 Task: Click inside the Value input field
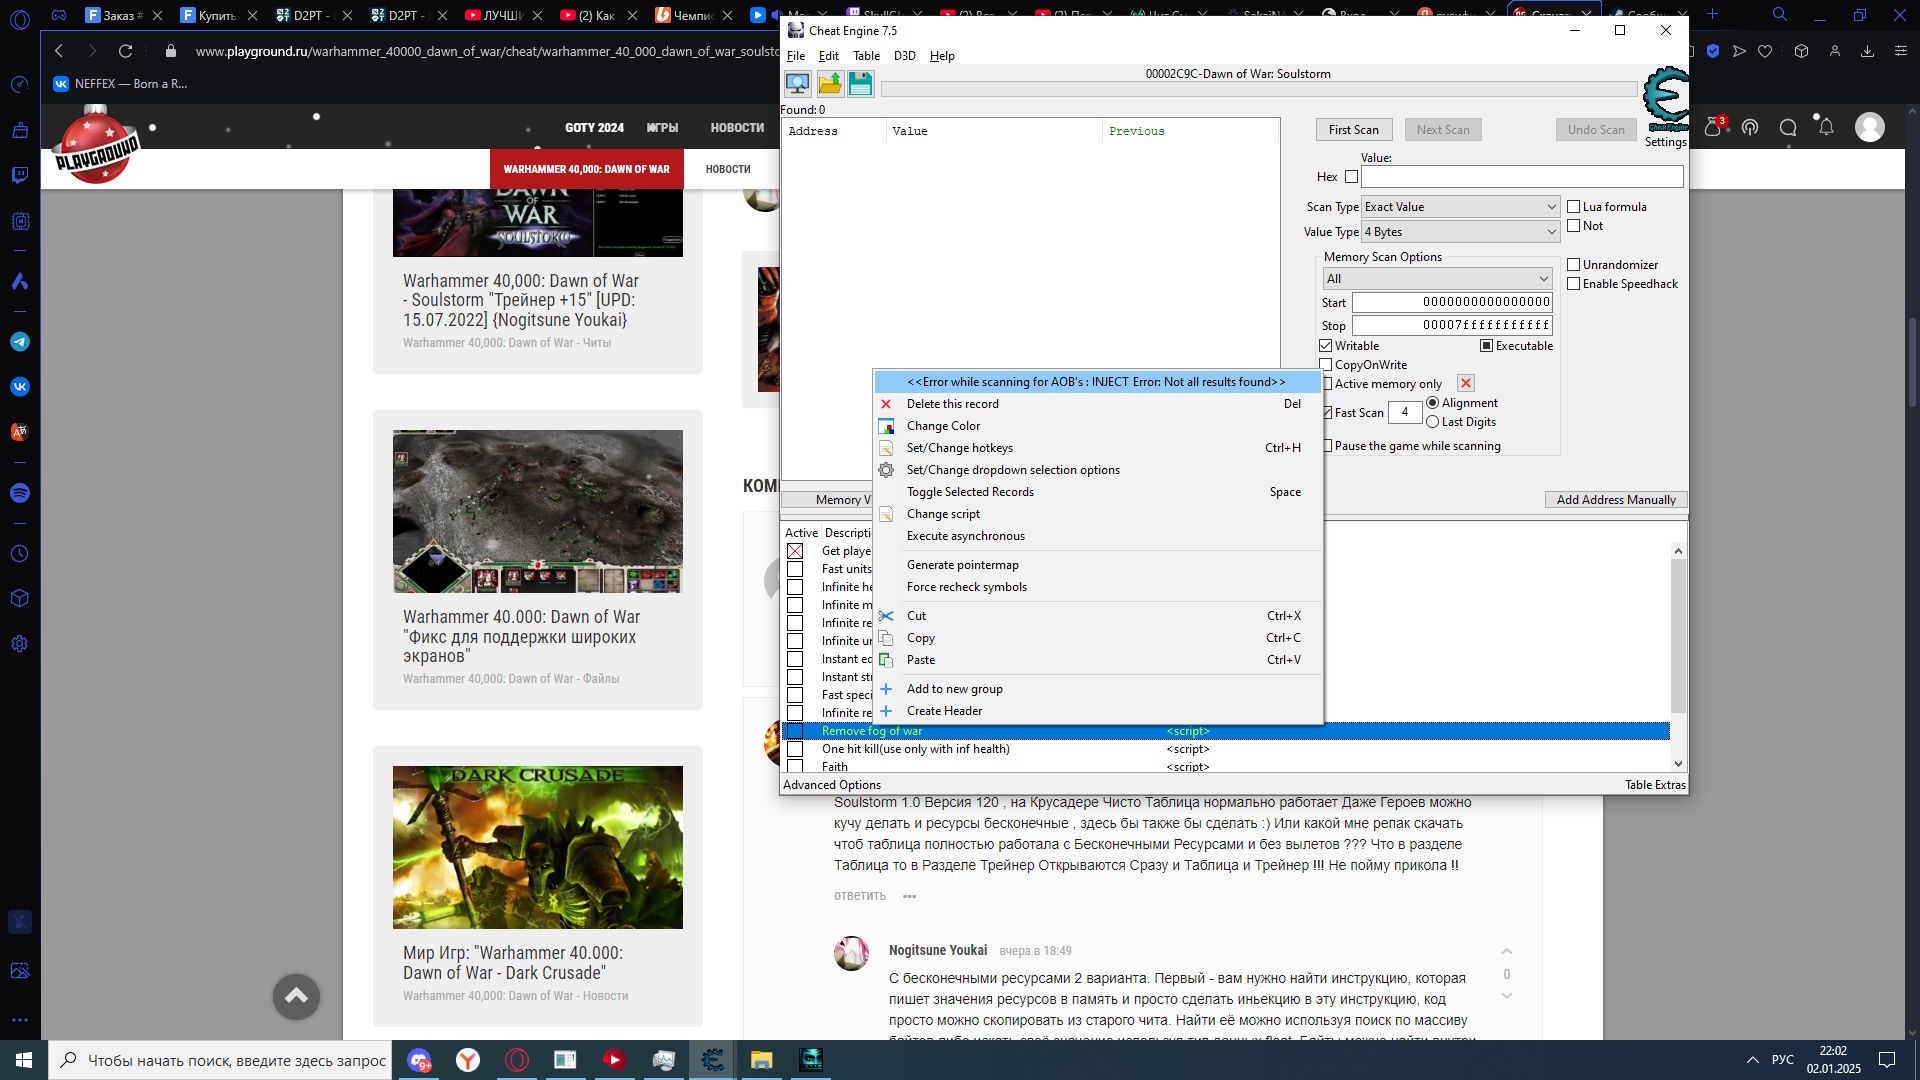click(x=1522, y=176)
